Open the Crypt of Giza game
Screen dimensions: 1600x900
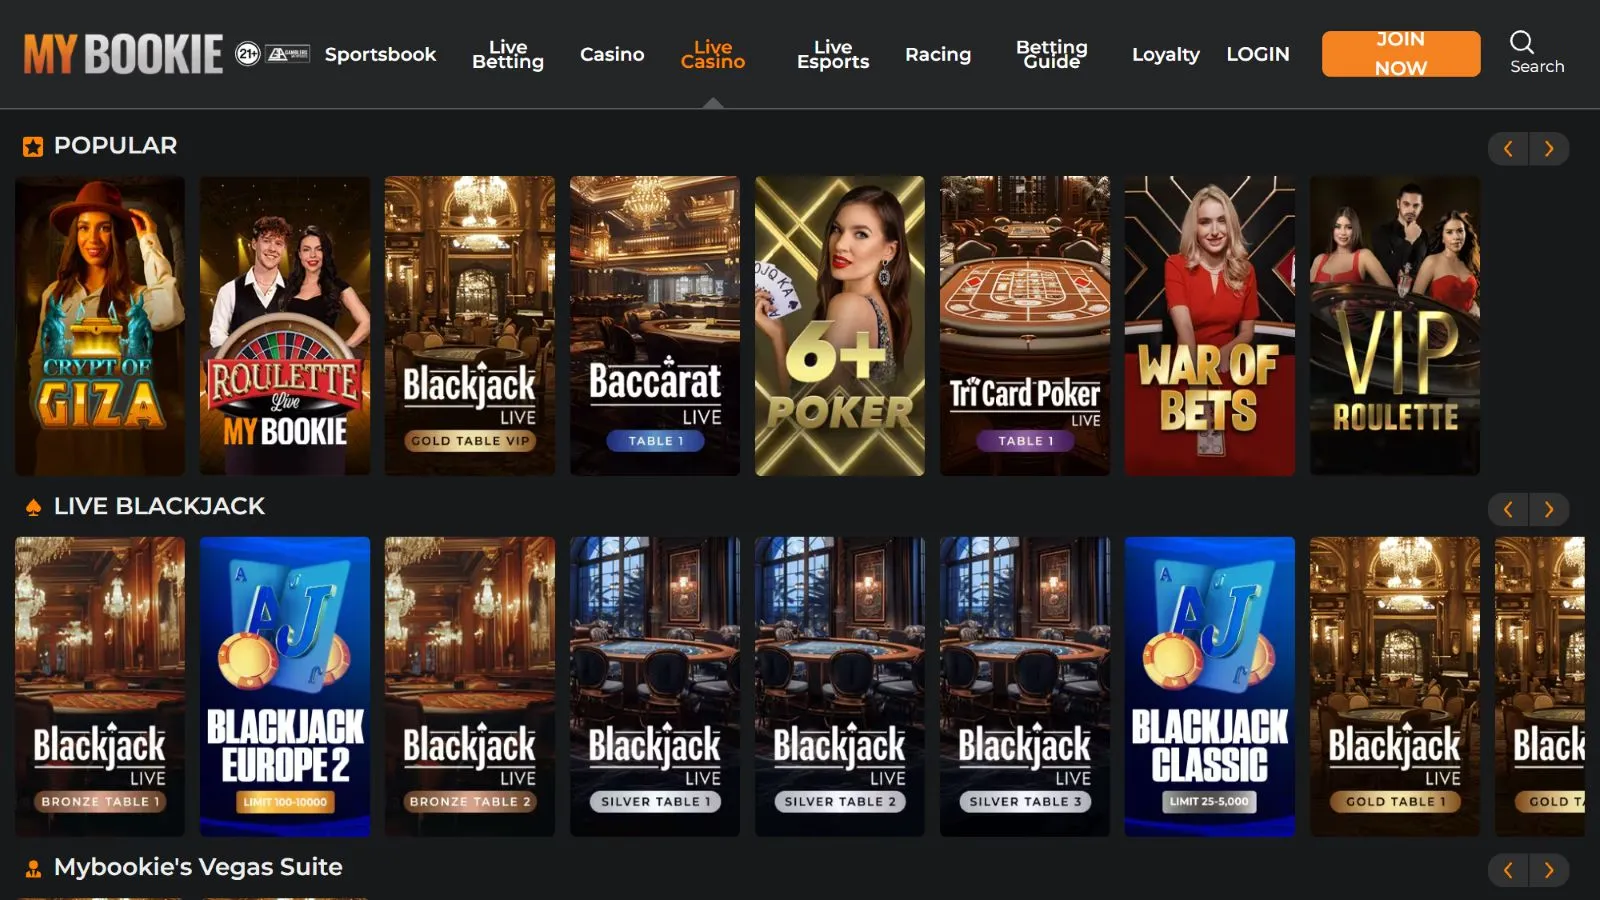(100, 326)
